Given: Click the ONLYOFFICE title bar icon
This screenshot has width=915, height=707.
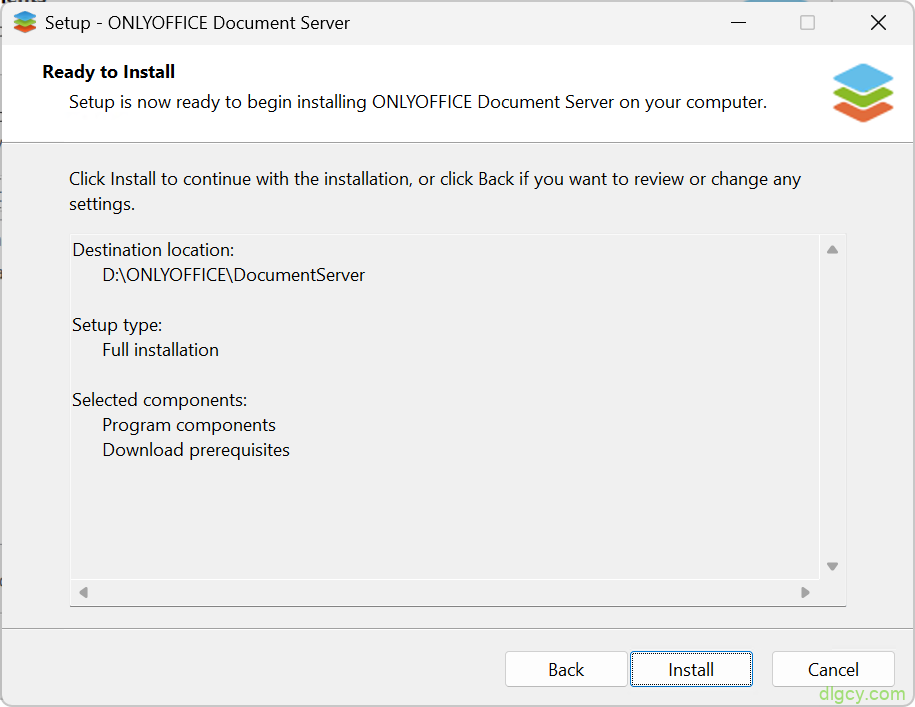Looking at the screenshot, I should click(25, 23).
